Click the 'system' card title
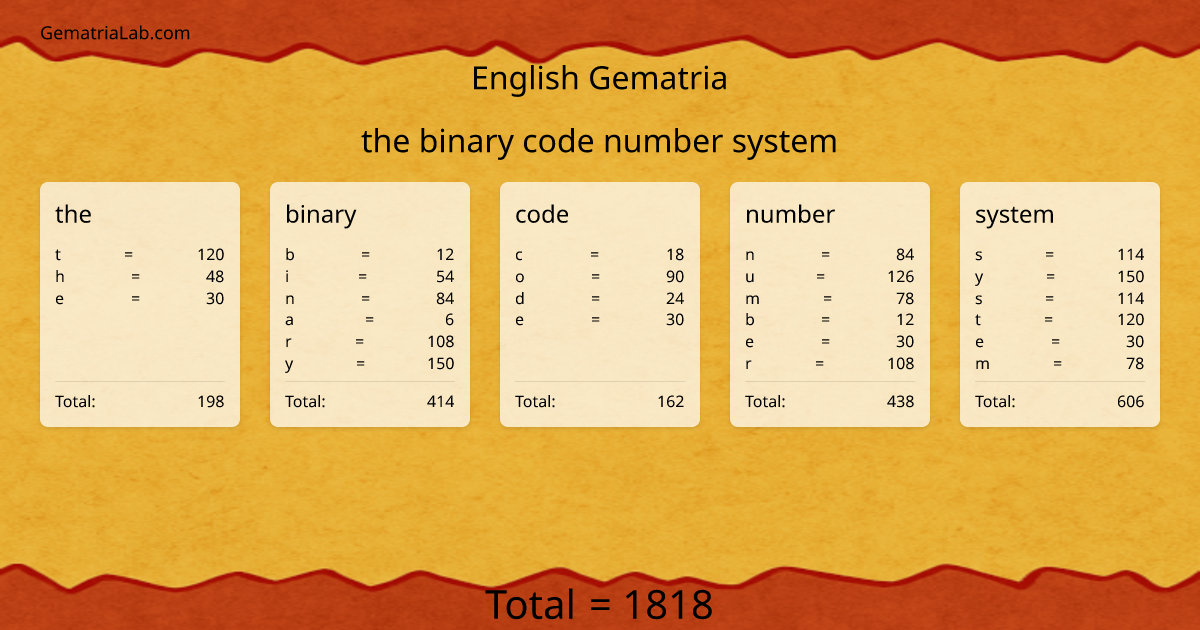 pyautogui.click(x=1014, y=214)
